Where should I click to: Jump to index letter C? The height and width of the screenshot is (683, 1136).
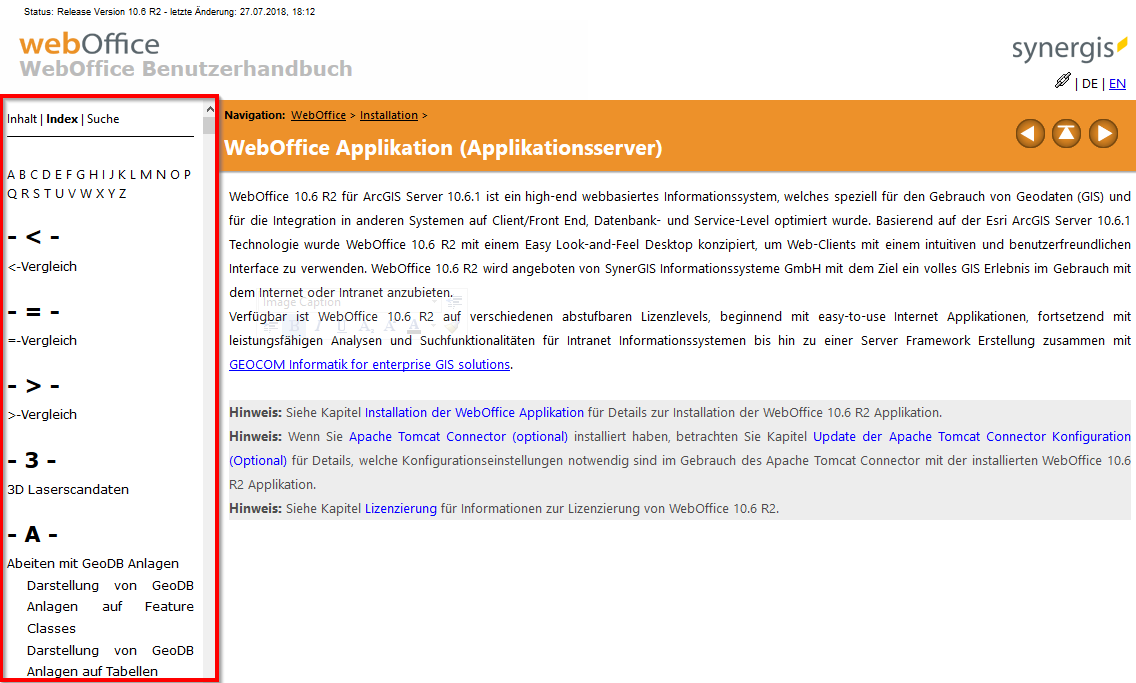(34, 175)
